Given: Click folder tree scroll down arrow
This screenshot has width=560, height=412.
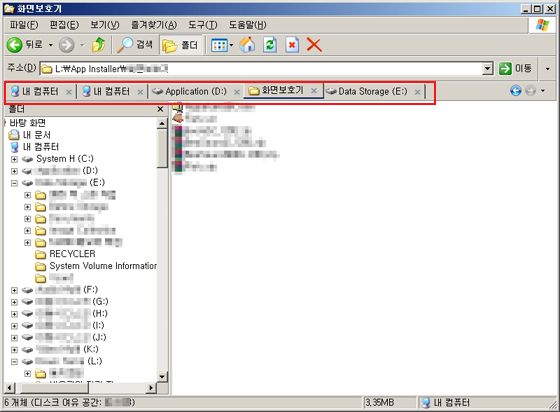Looking at the screenshot, I should (162, 376).
